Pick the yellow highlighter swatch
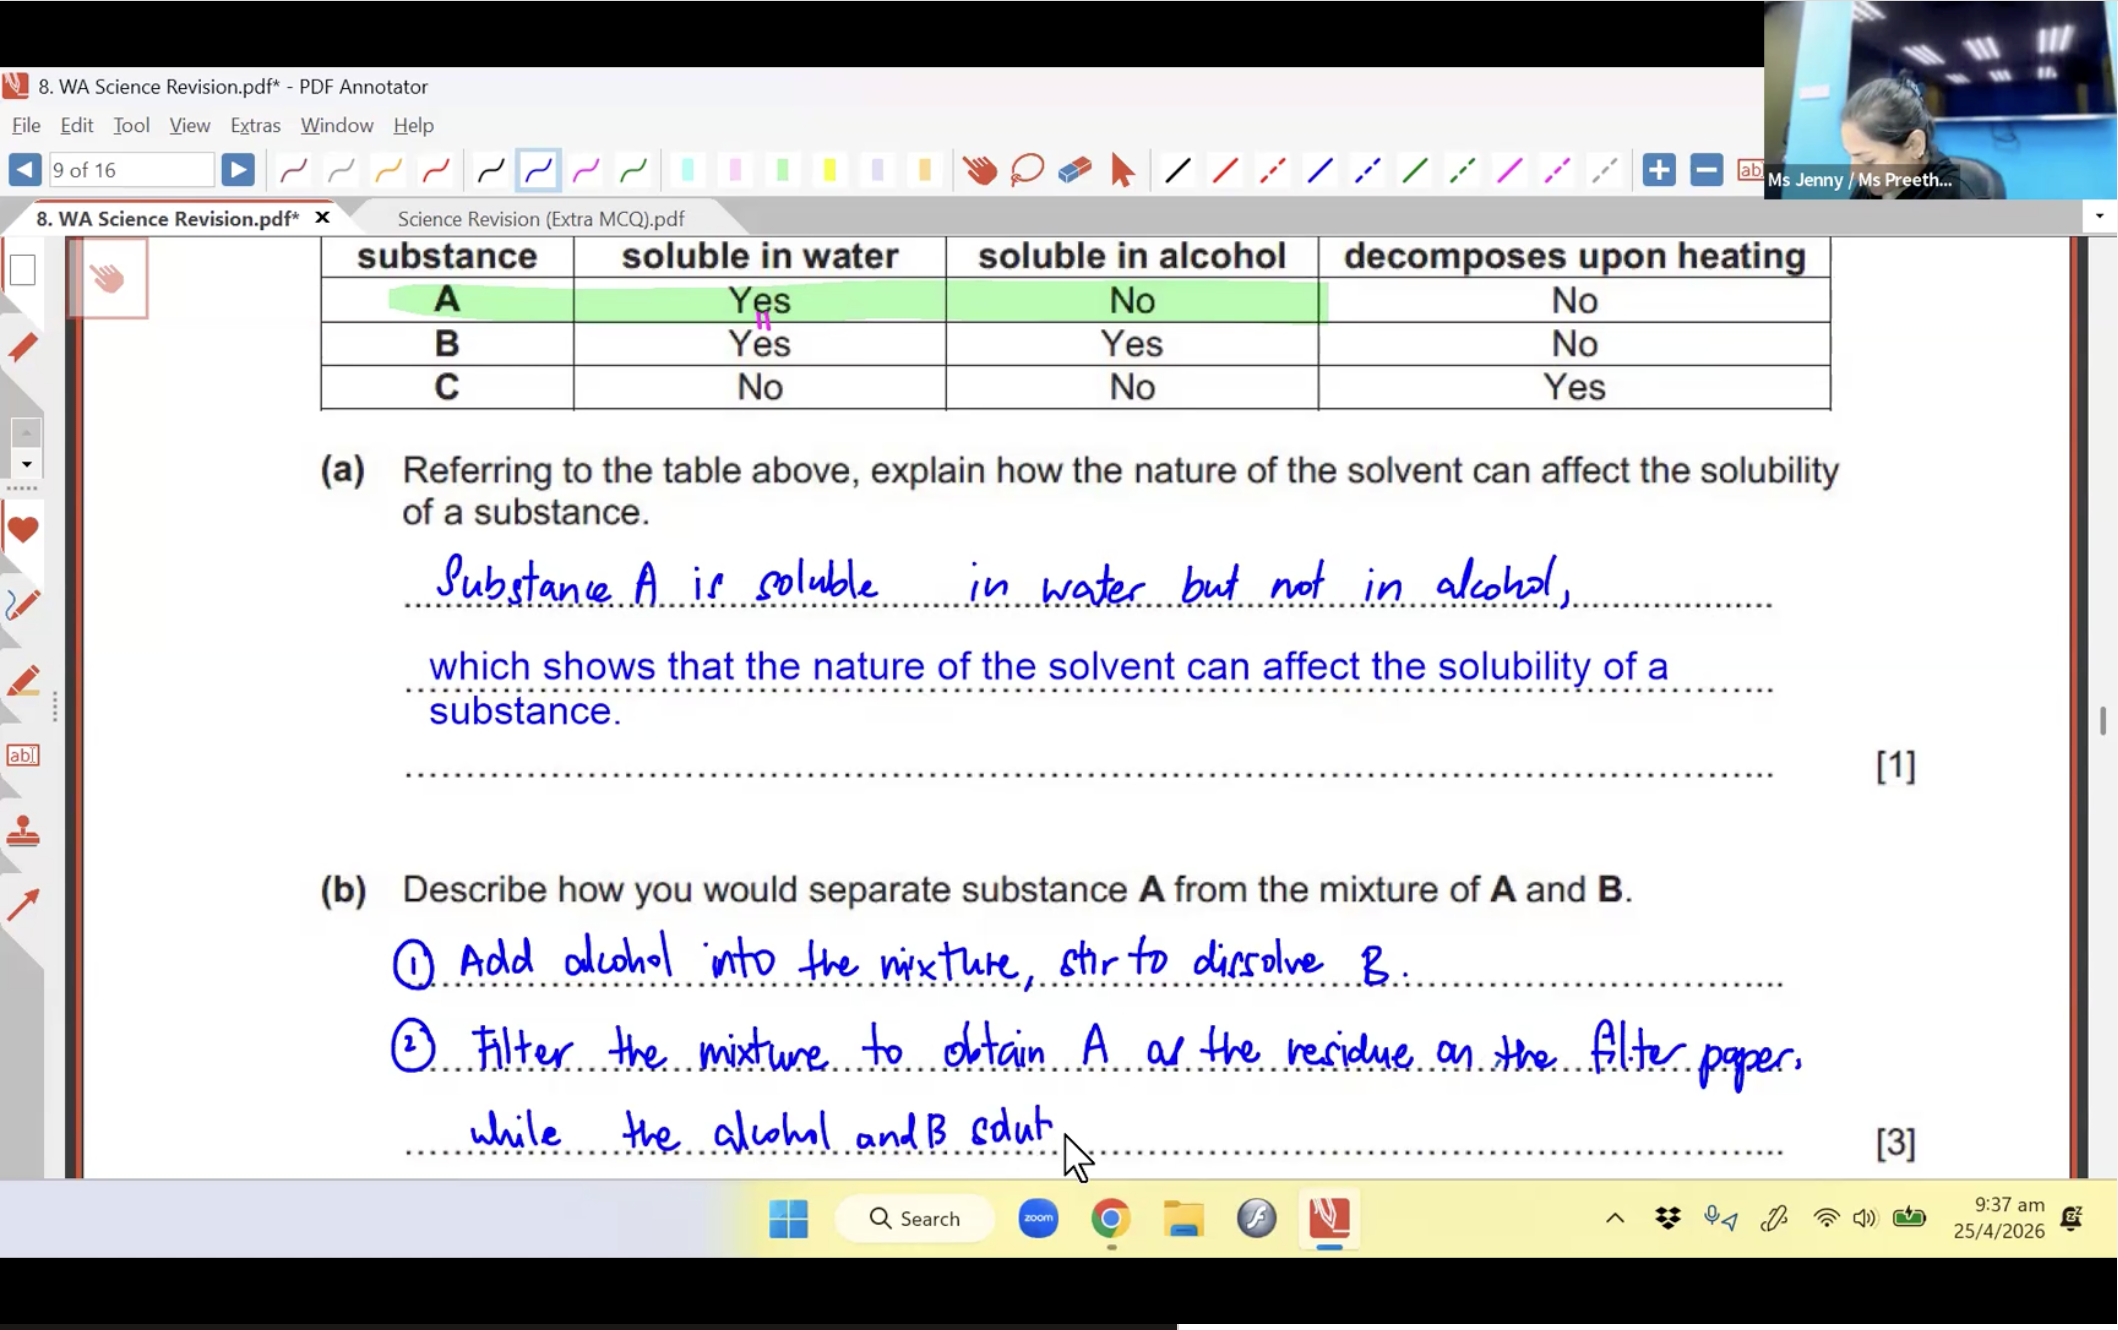 829,171
